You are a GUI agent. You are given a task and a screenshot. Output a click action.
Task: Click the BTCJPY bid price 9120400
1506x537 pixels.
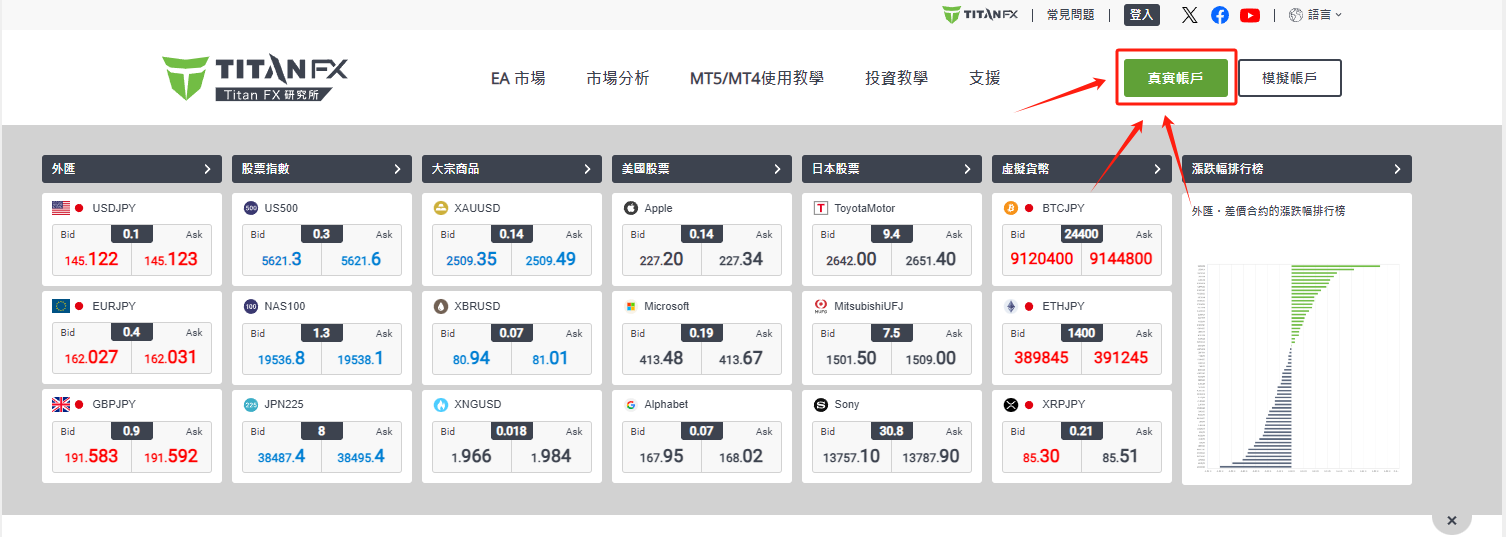[1042, 259]
